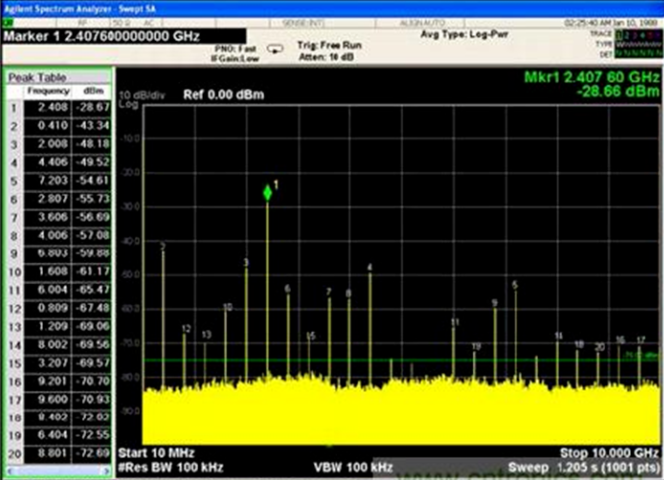
Task: Click the Start 10 MHz frequency annotation
Action: click(x=155, y=453)
